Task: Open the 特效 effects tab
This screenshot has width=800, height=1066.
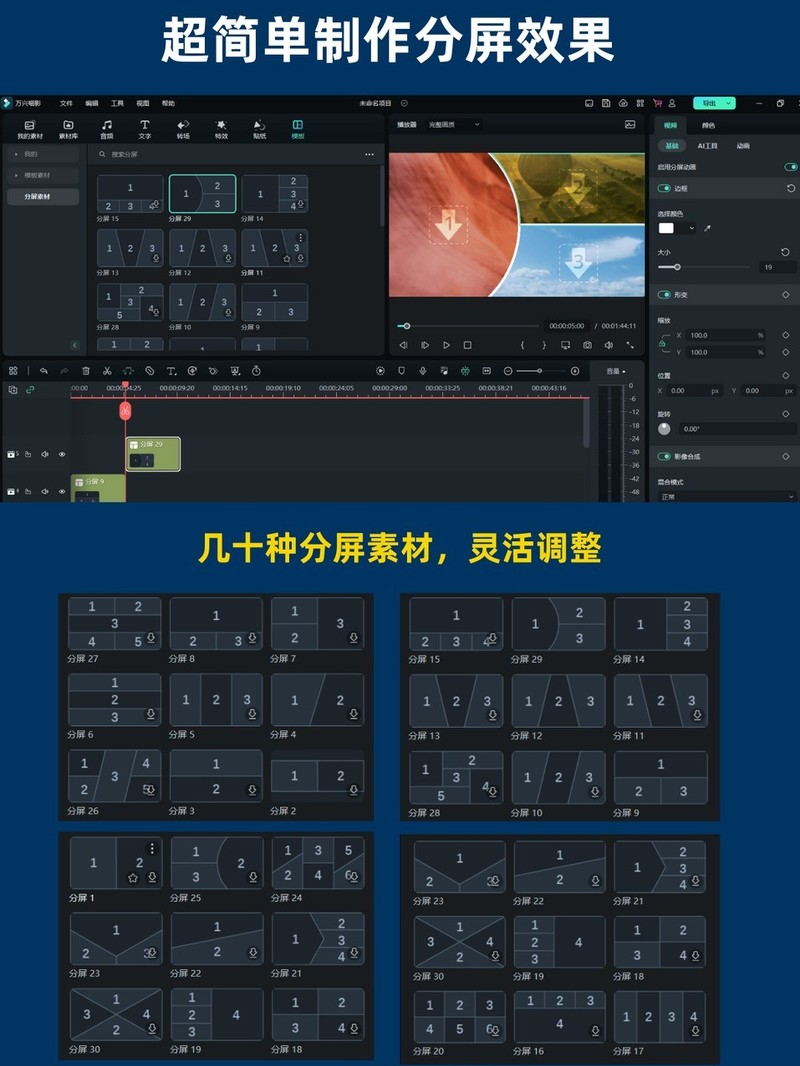Action: pos(221,129)
